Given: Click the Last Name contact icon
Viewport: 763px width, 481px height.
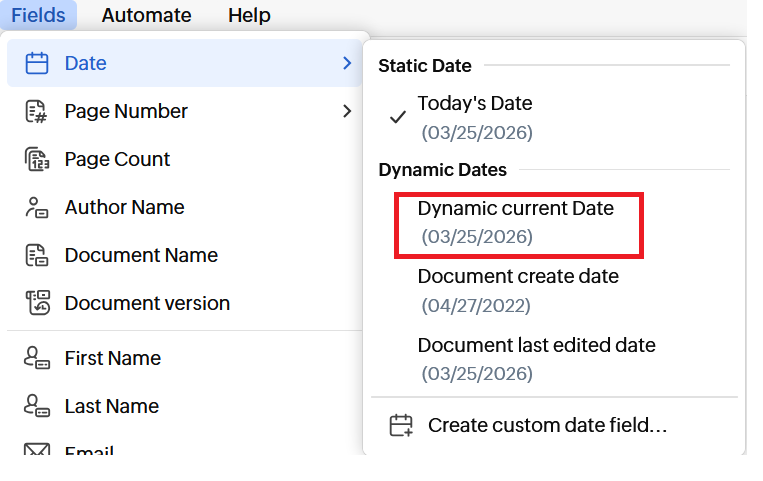Looking at the screenshot, I should [x=36, y=406].
